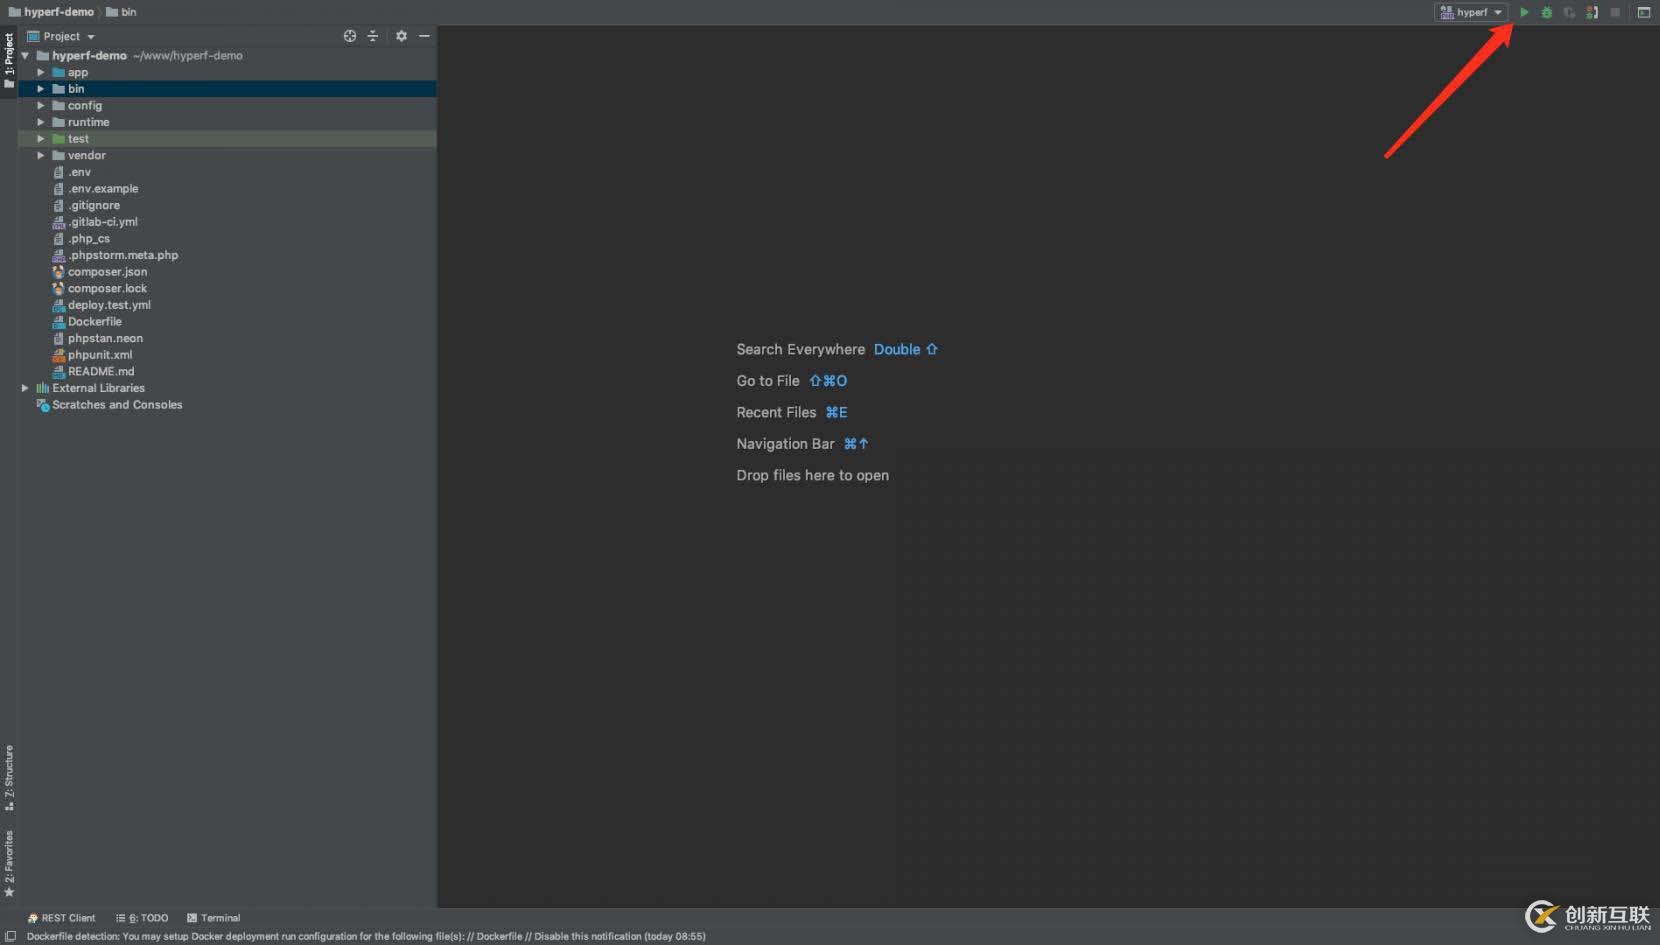Toggle tool window bars via bottom-left corner icon
The height and width of the screenshot is (945, 1660).
[x=11, y=937]
